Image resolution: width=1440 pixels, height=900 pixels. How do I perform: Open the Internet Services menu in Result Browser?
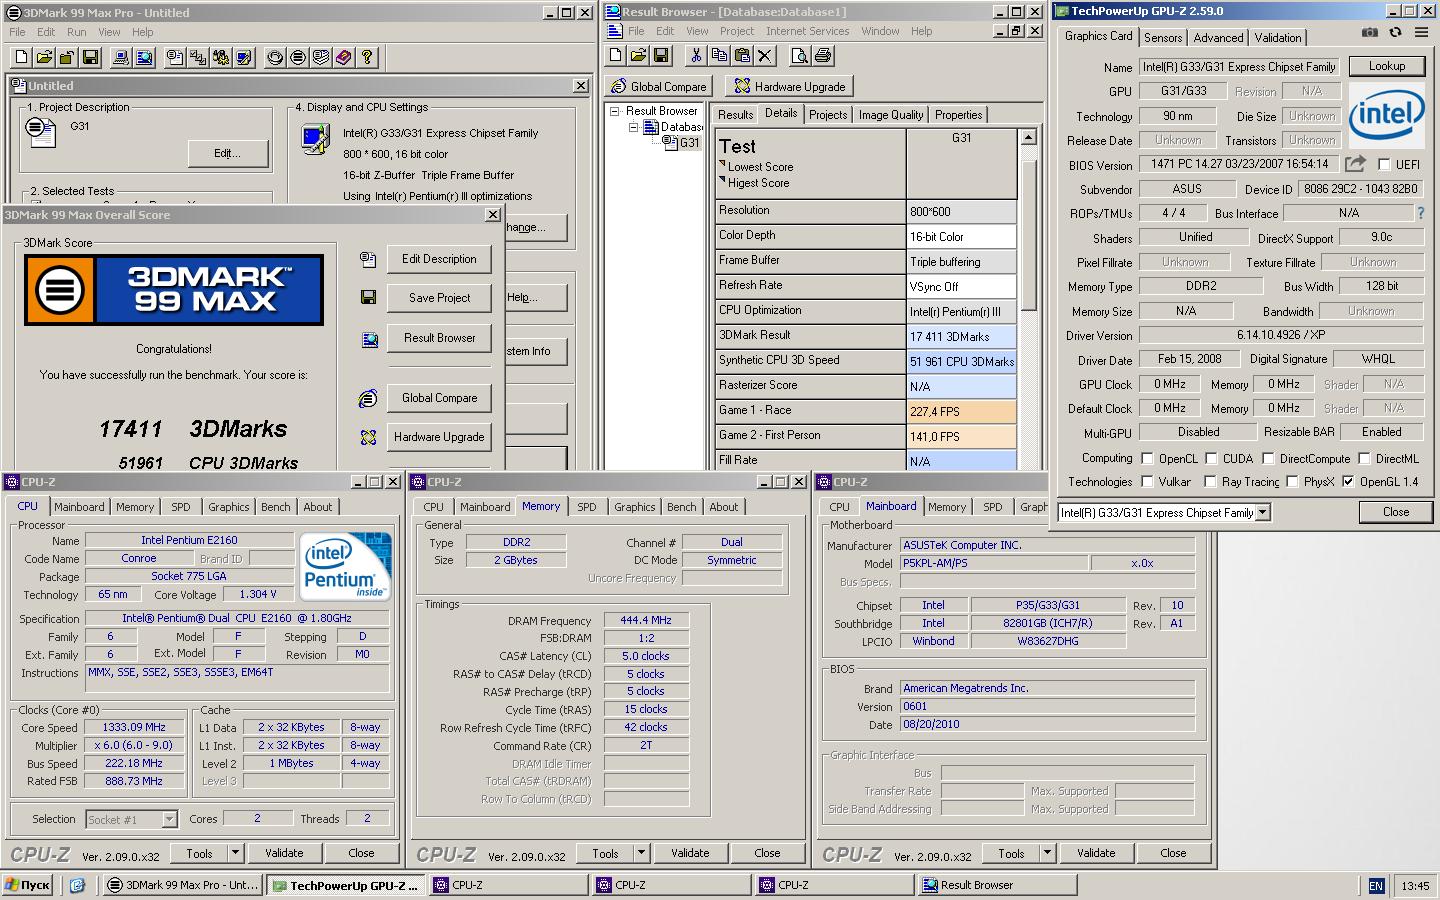[x=807, y=31]
